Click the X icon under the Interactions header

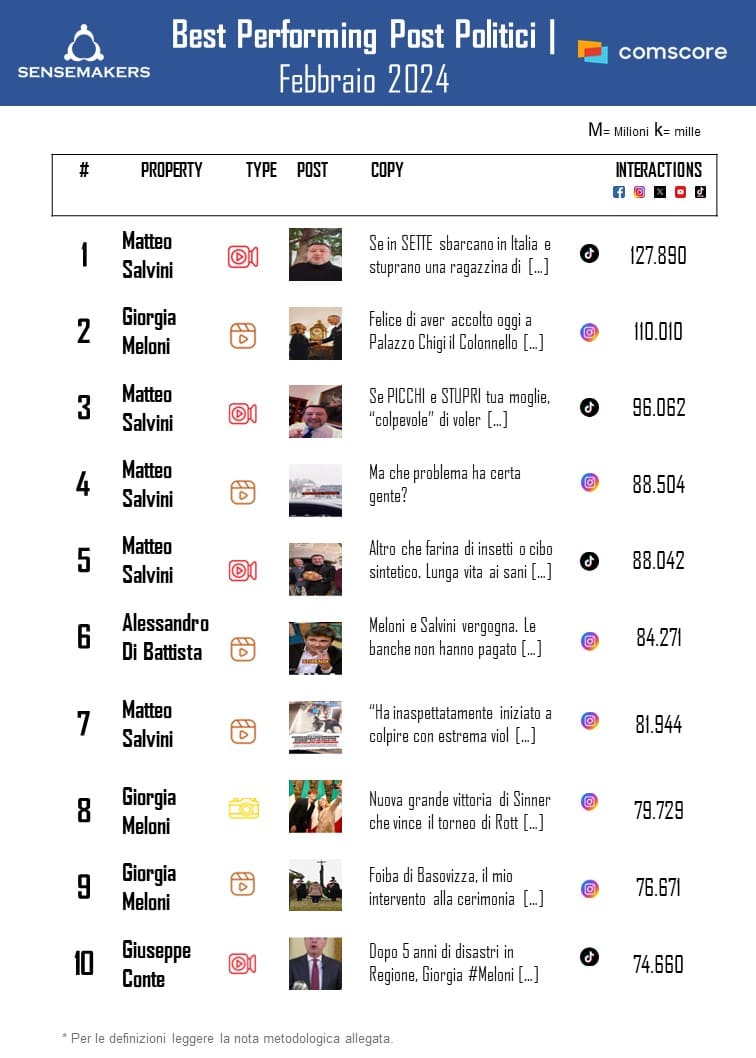pyautogui.click(x=660, y=192)
